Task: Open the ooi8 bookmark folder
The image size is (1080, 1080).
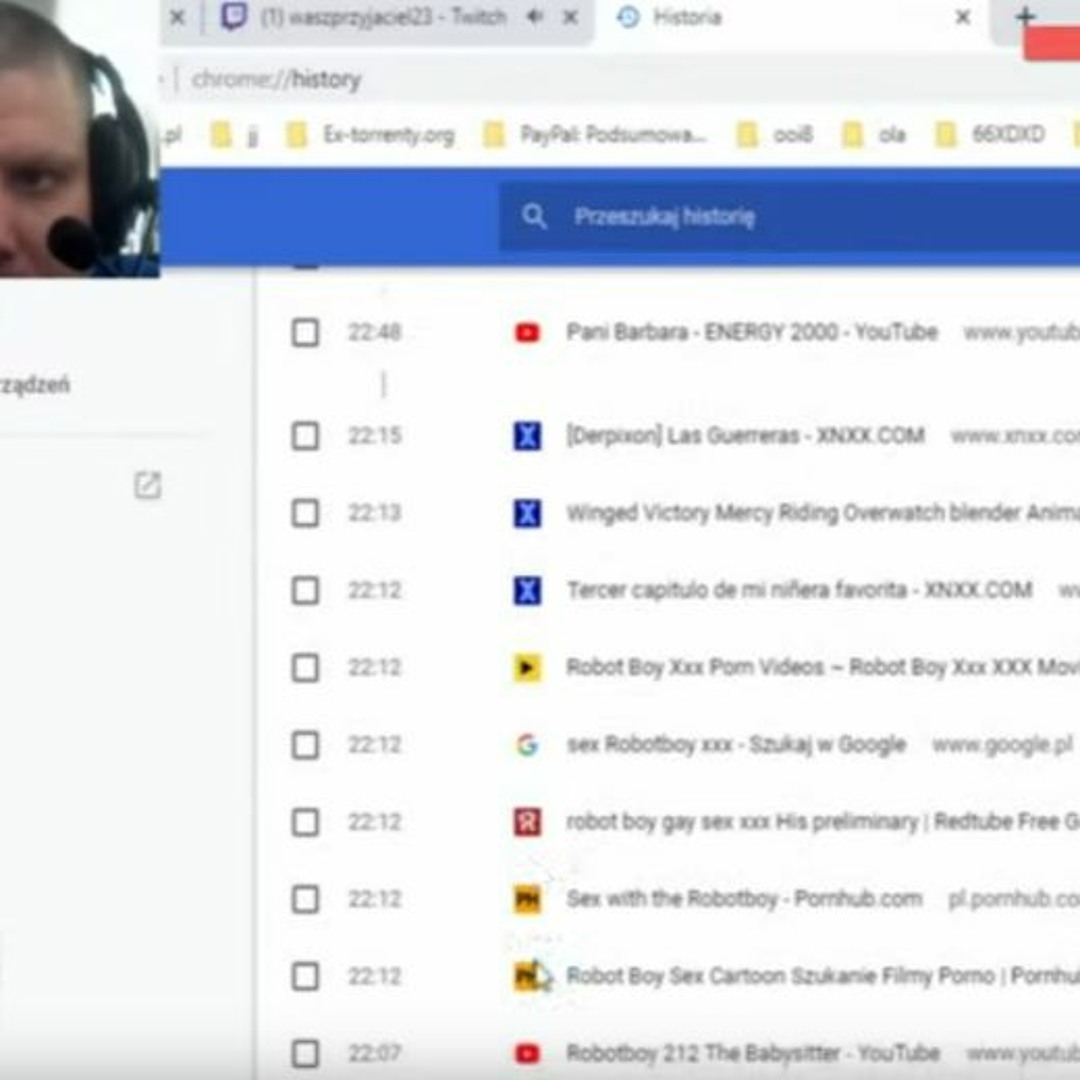Action: click(776, 135)
